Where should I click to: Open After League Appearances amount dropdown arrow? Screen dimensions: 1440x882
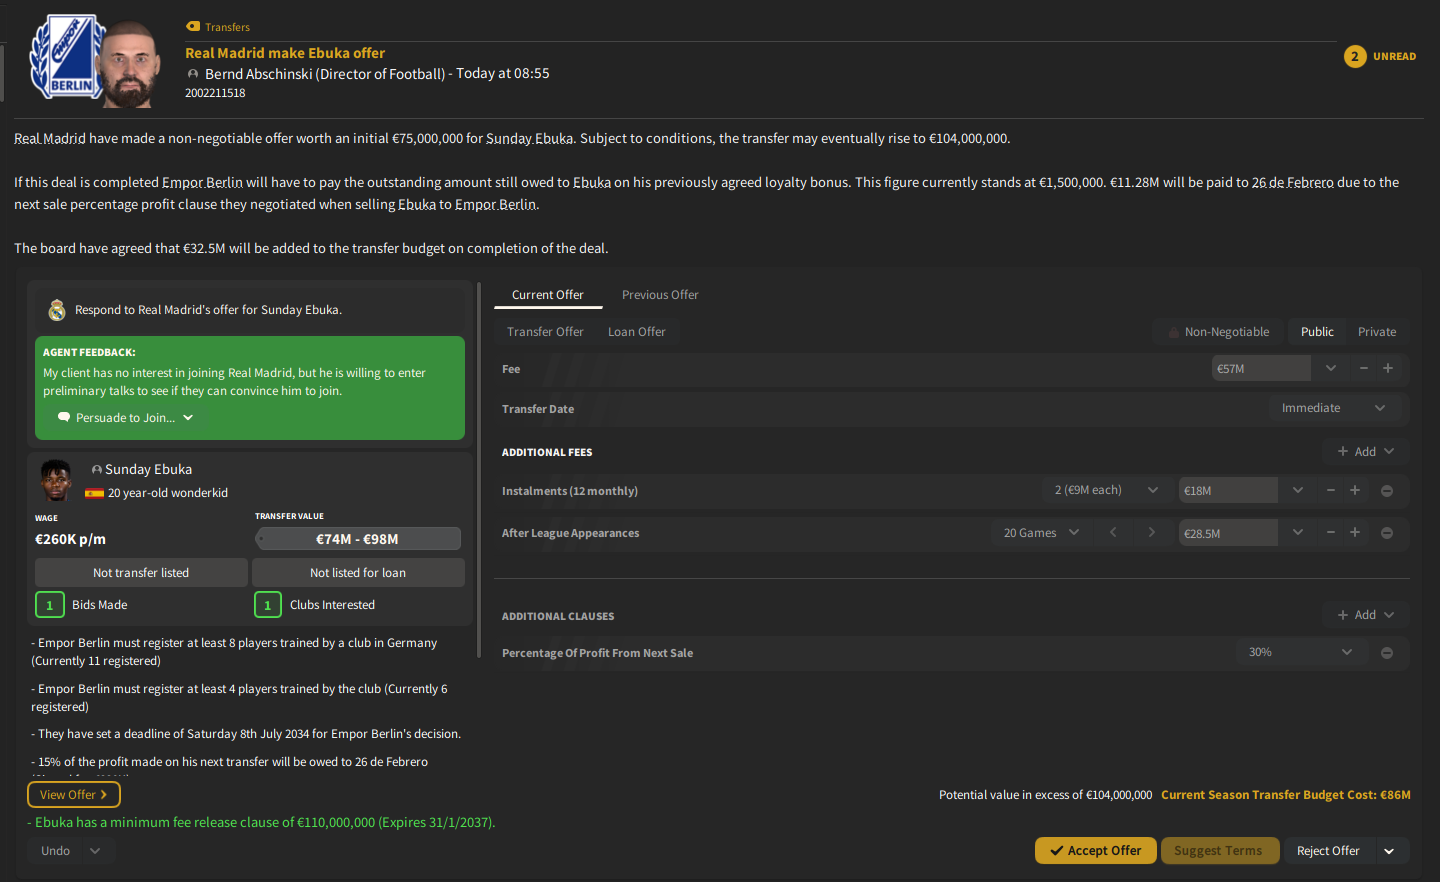pos(1298,532)
